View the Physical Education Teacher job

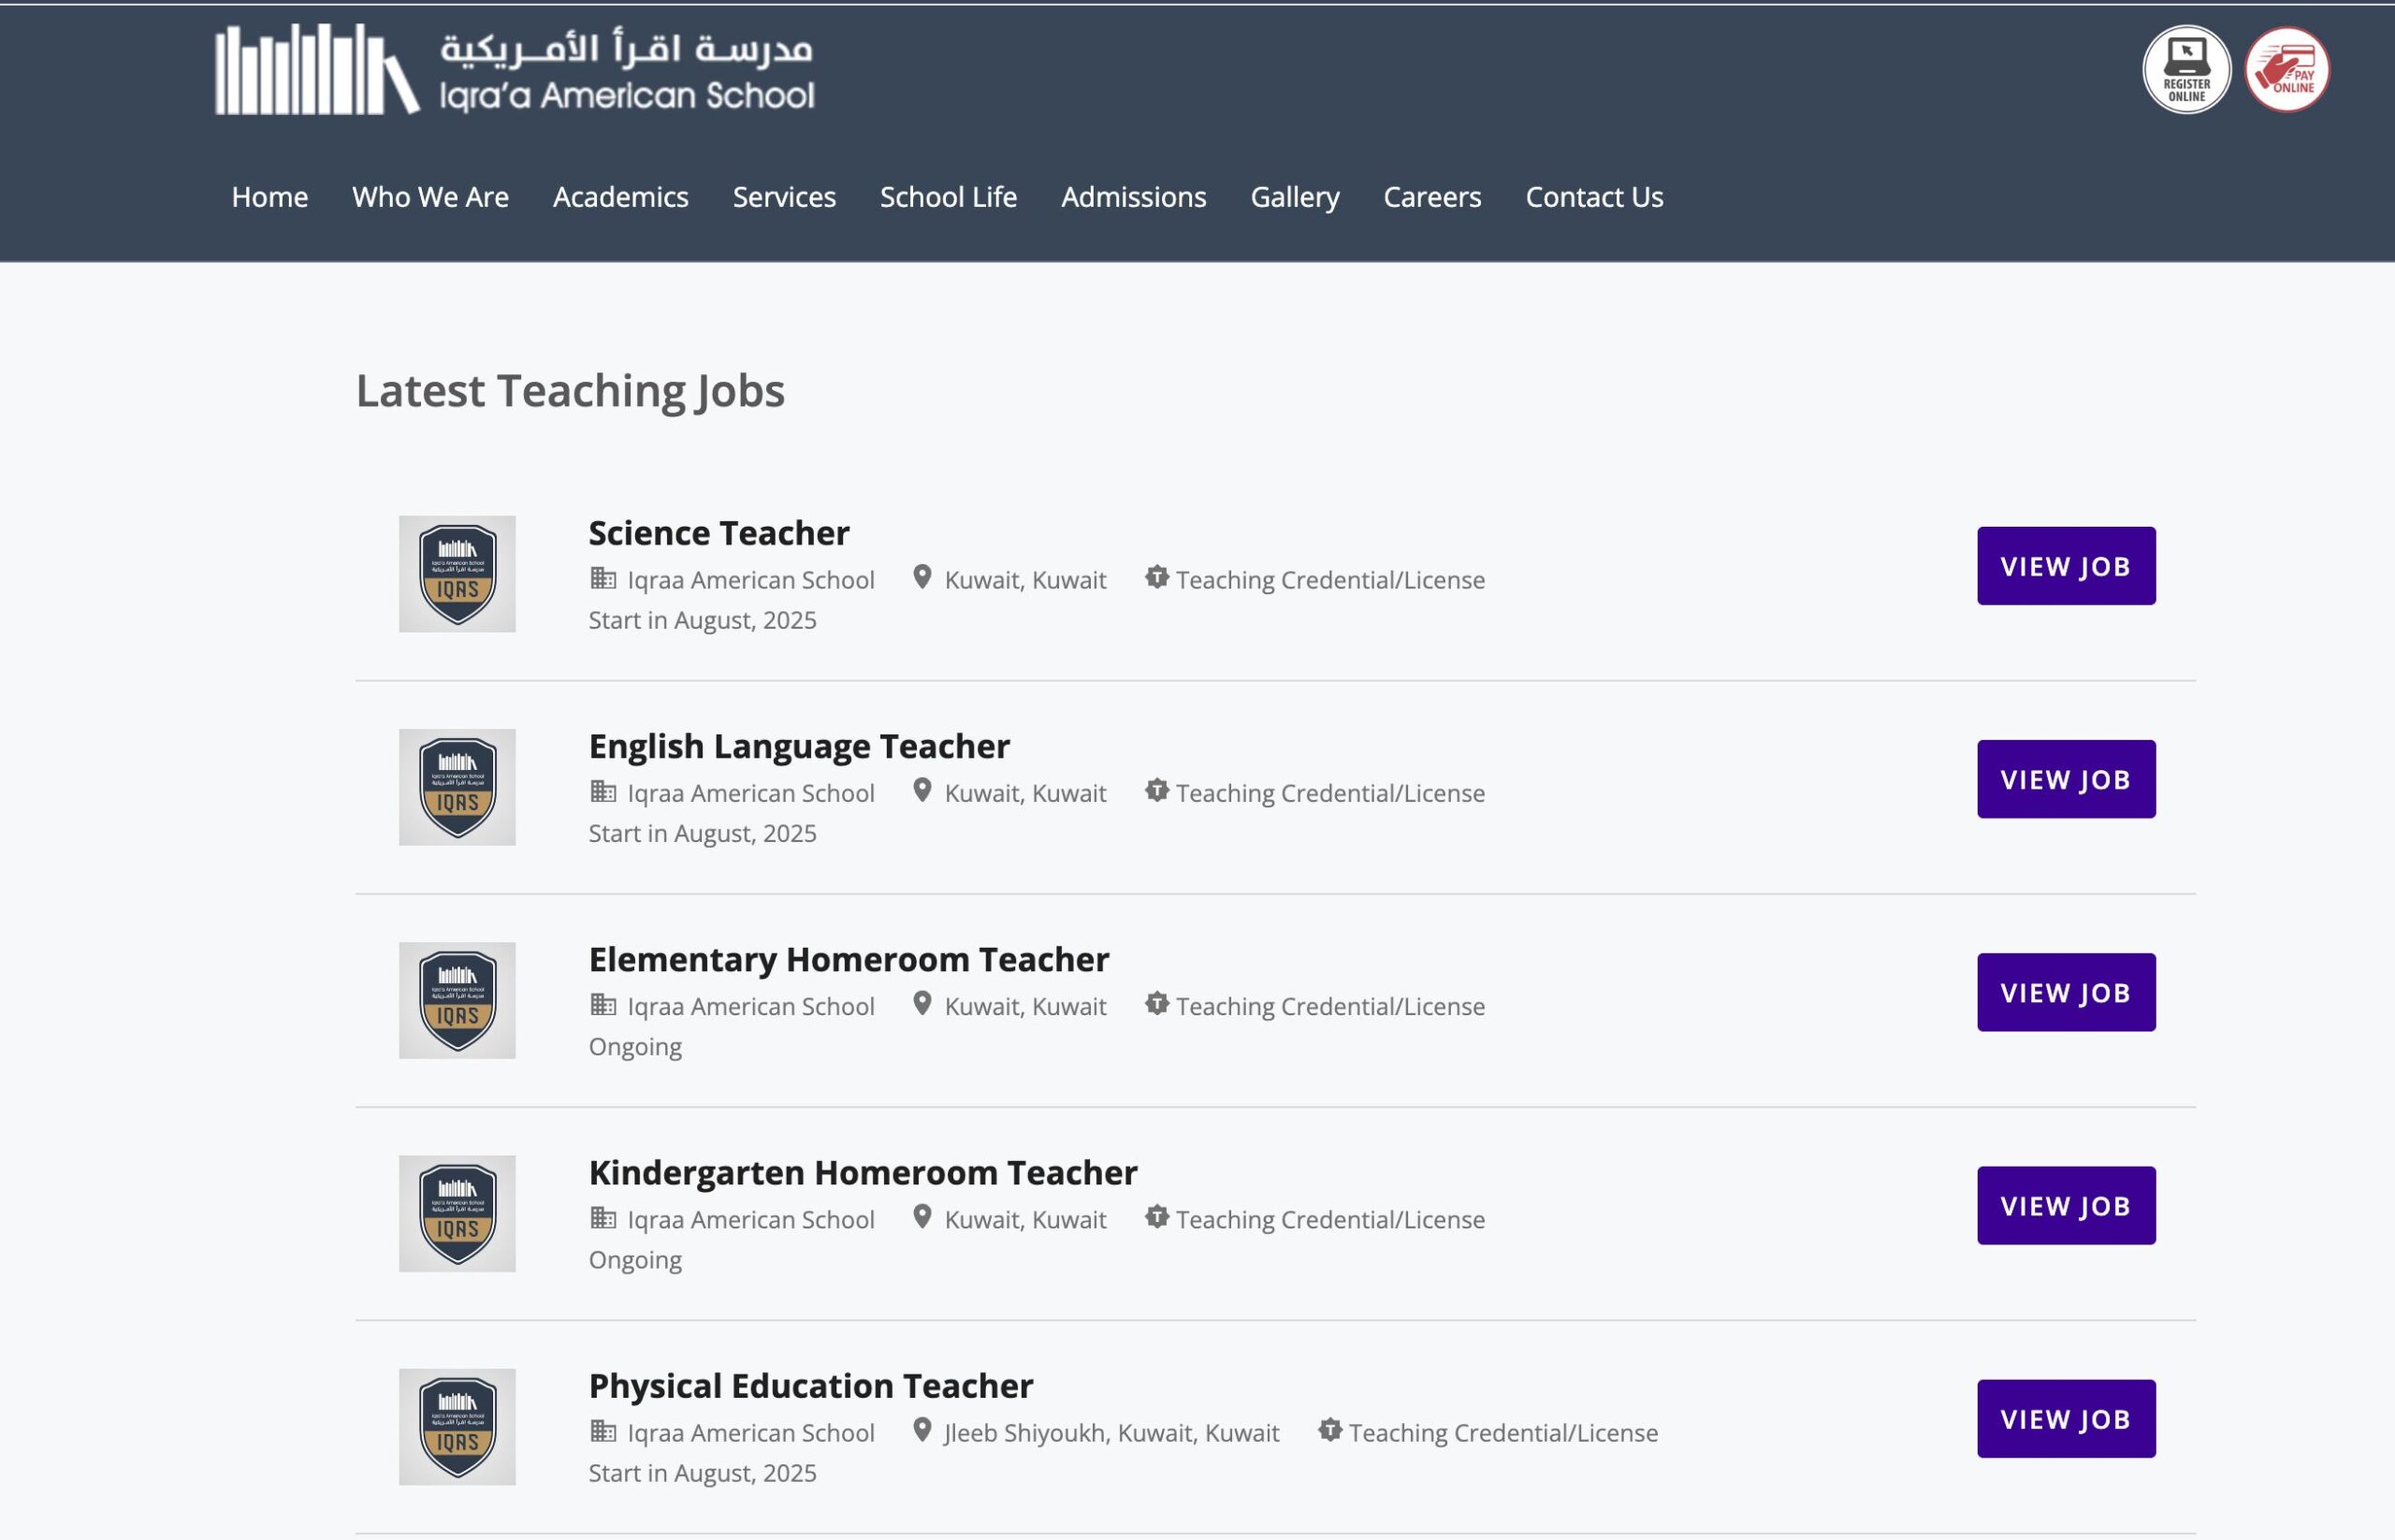point(2066,1419)
